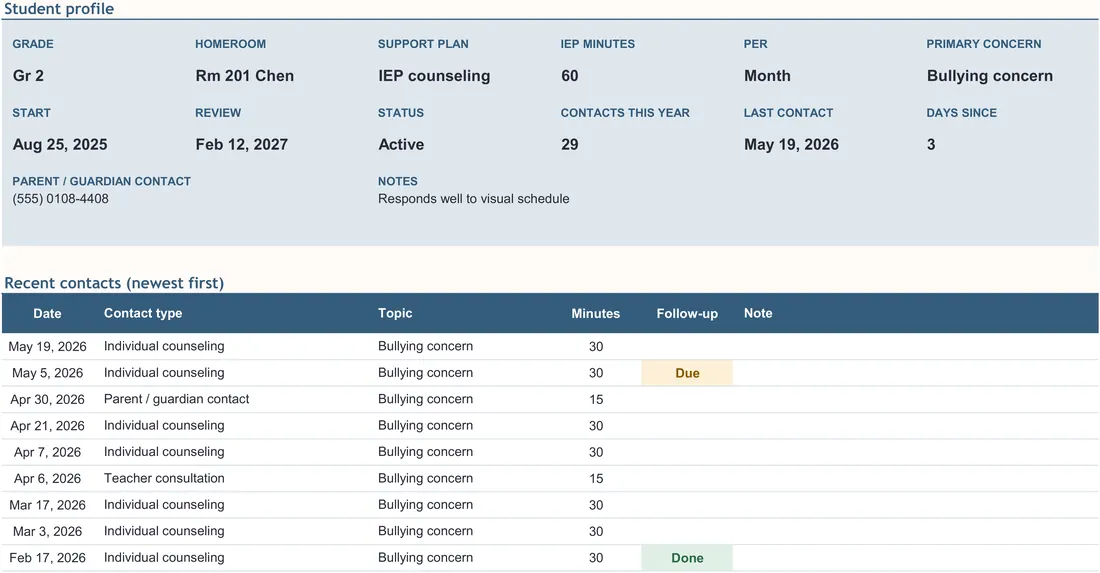Viewport: 1100px width, 573px height.
Task: Select minutes 30 in May 5 row
Action: tap(596, 373)
